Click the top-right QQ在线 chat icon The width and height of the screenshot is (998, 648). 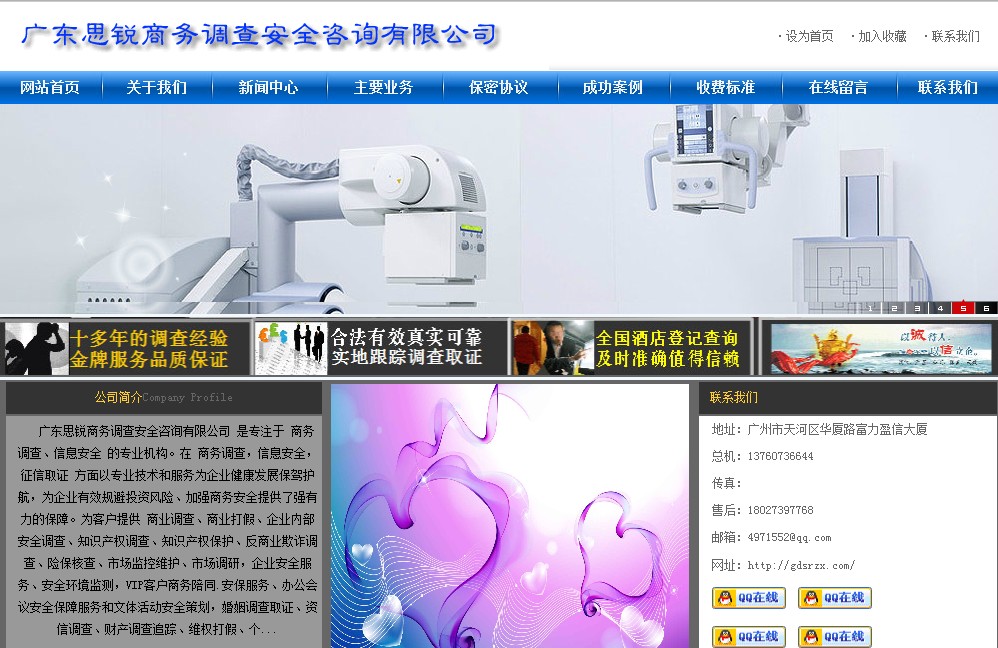pyautogui.click(x=835, y=598)
